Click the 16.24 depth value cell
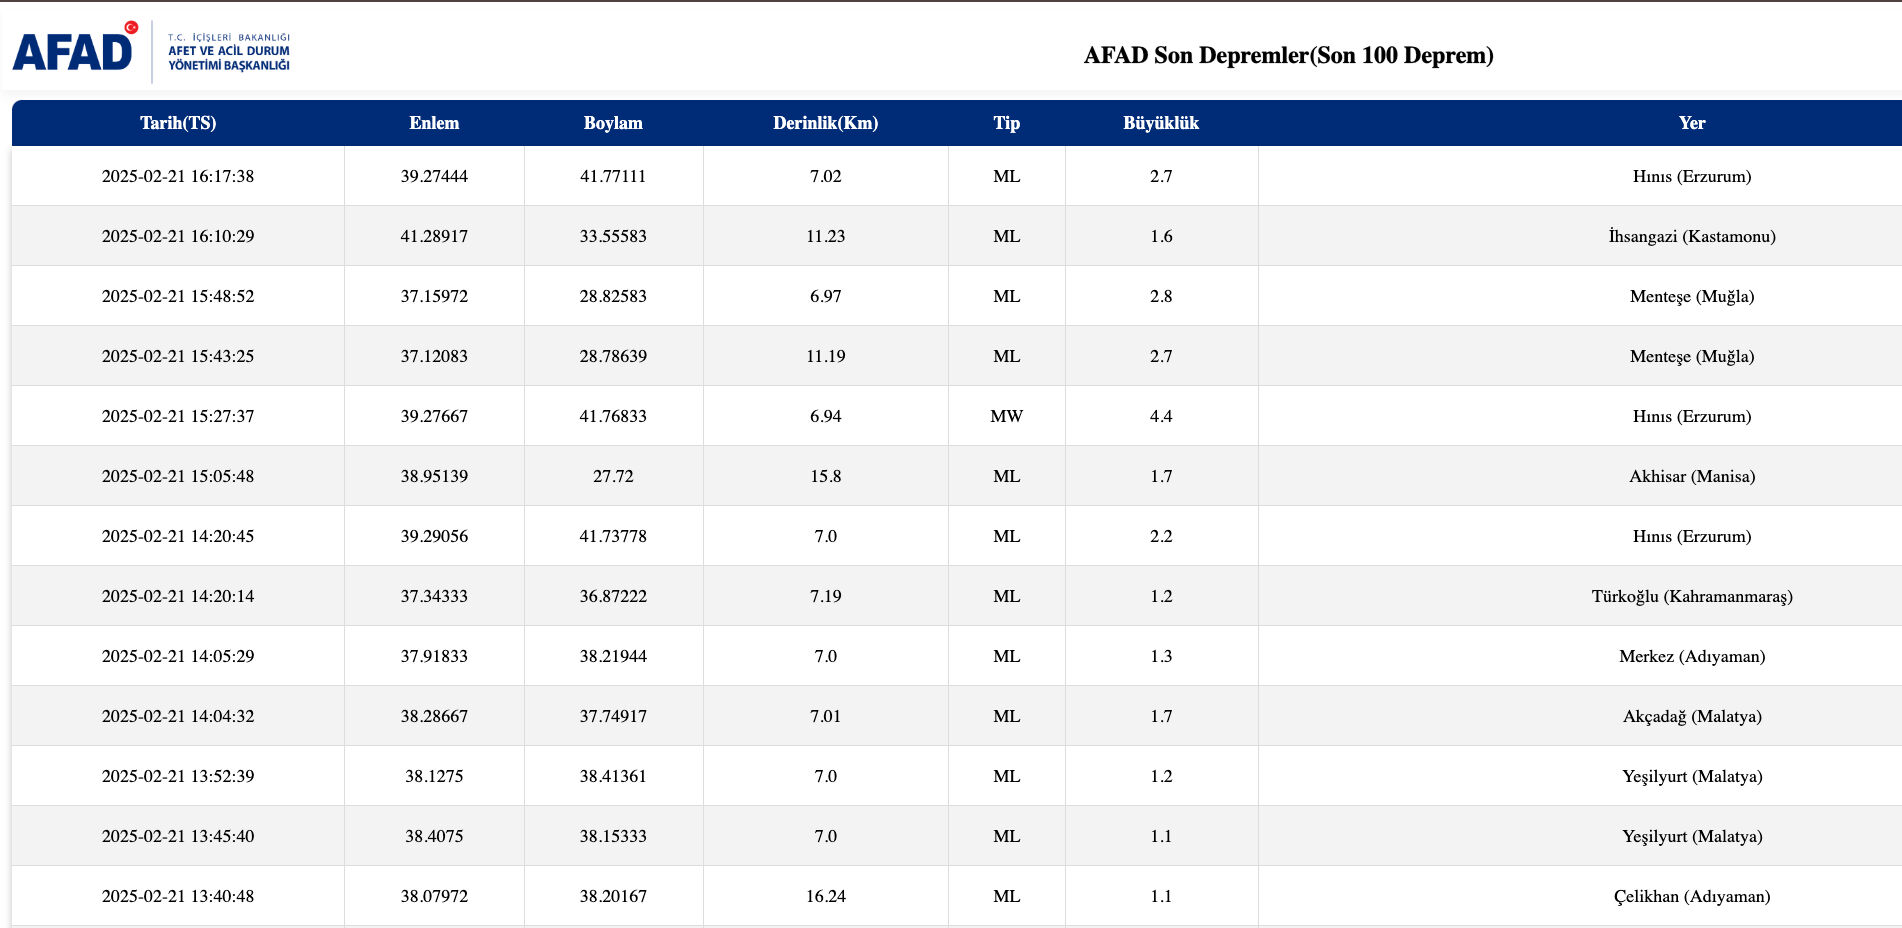This screenshot has height=928, width=1902. point(825,896)
